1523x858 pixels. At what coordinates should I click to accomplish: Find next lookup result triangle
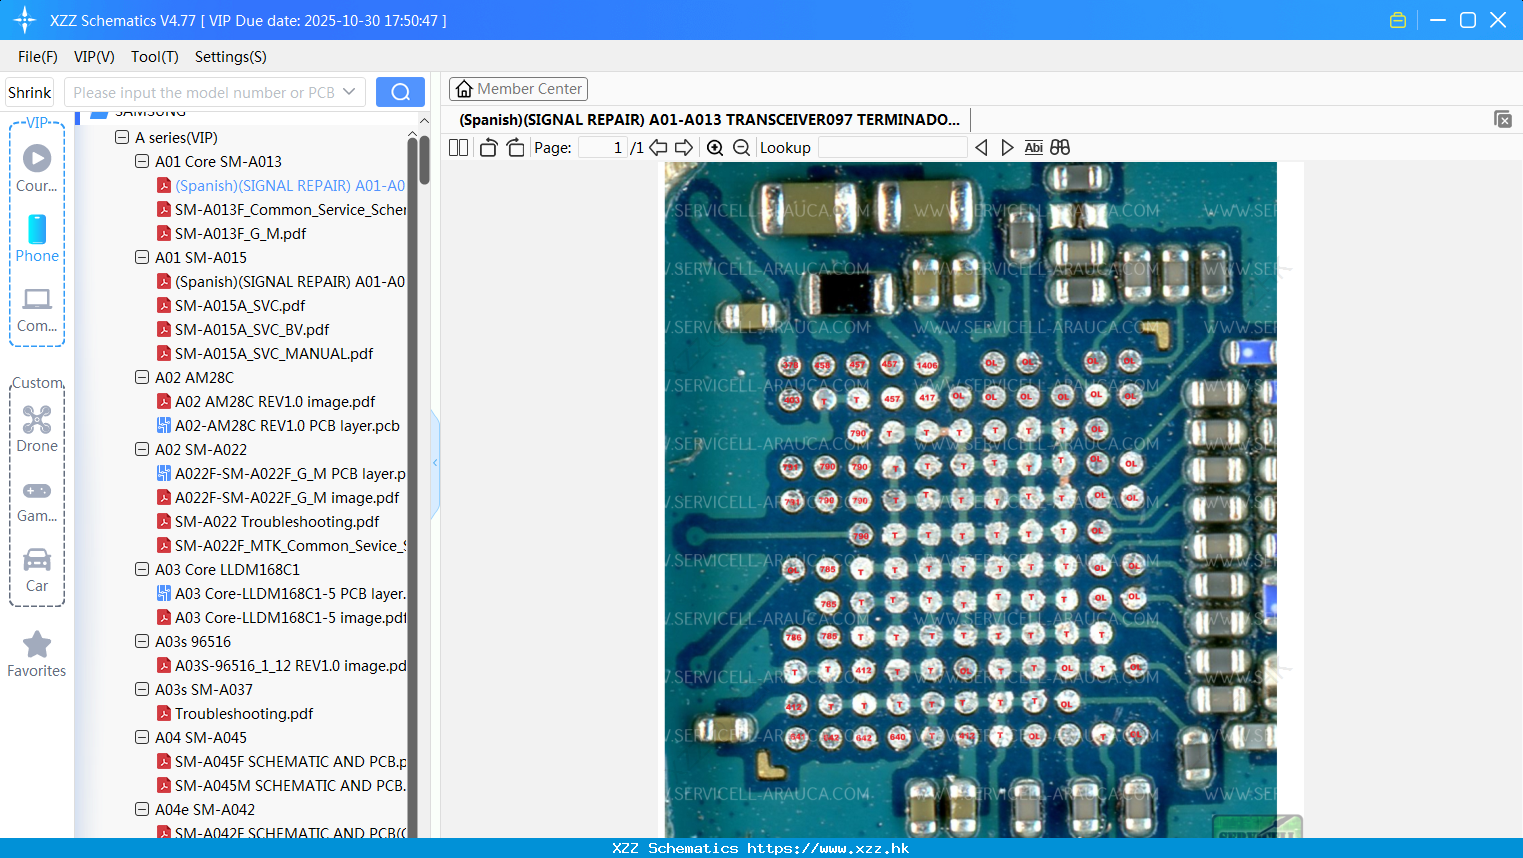(x=1007, y=147)
